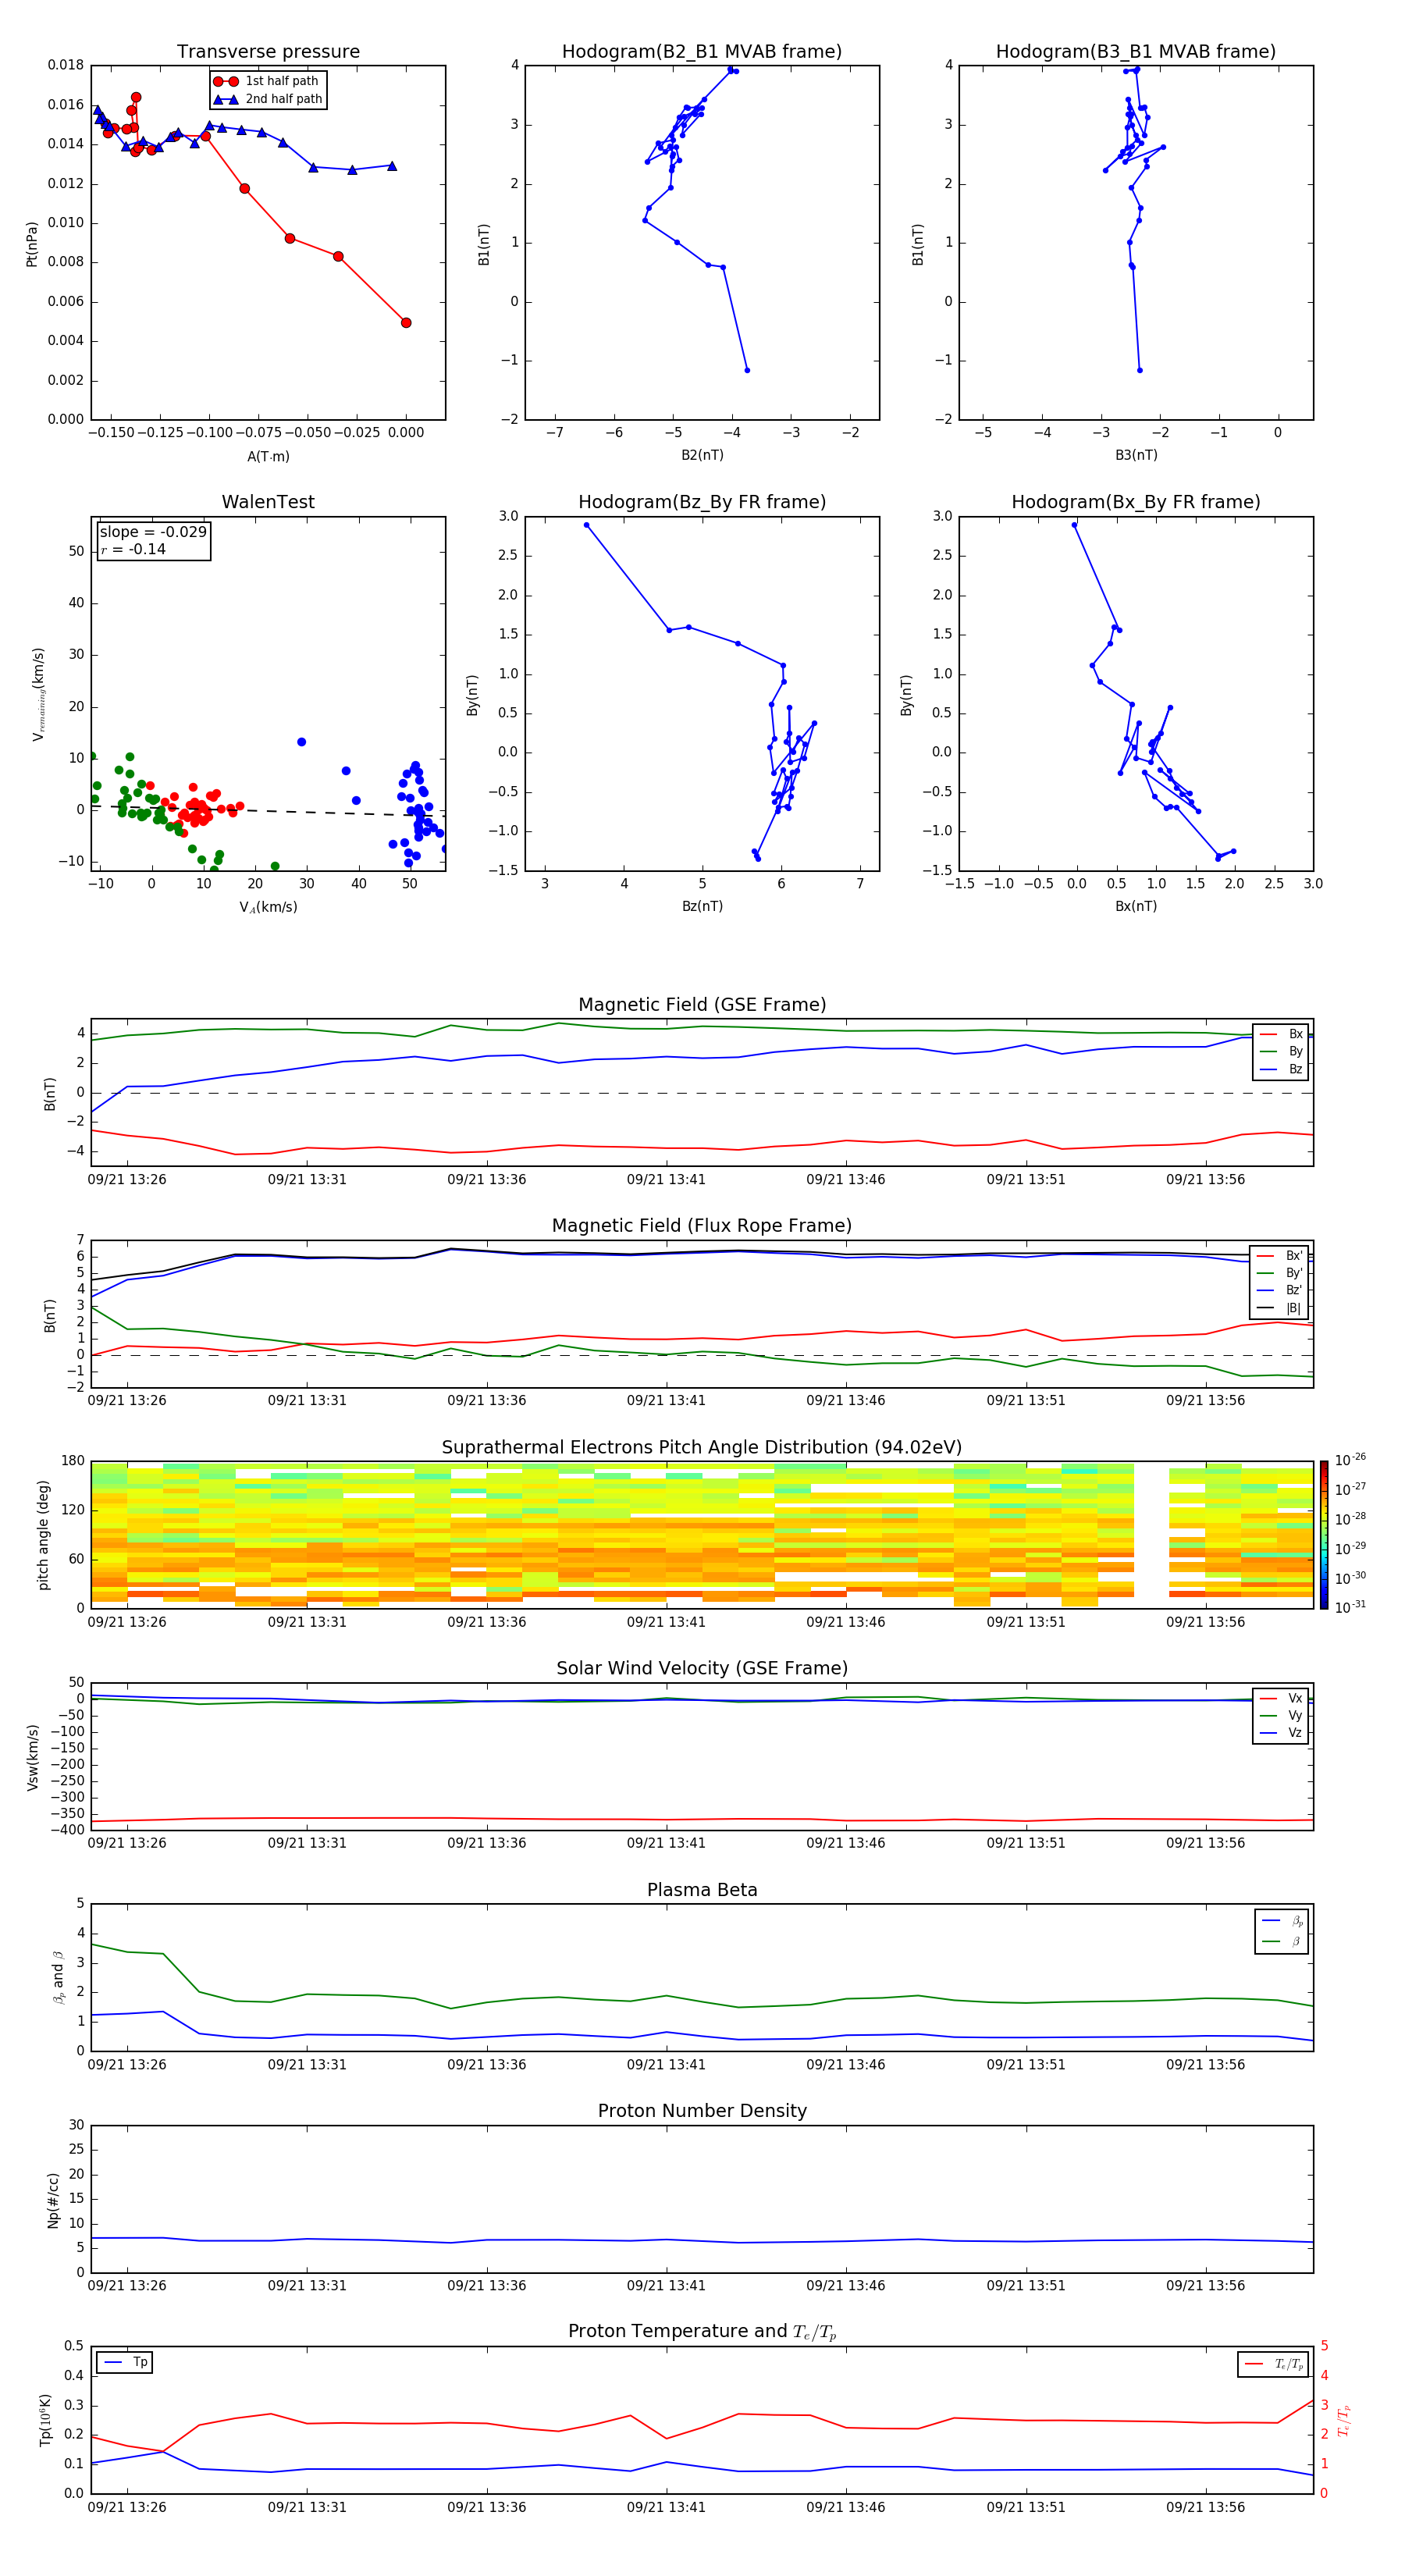
Task: Click the 'Bx(nT)' x-axis label
Action: (1136, 906)
